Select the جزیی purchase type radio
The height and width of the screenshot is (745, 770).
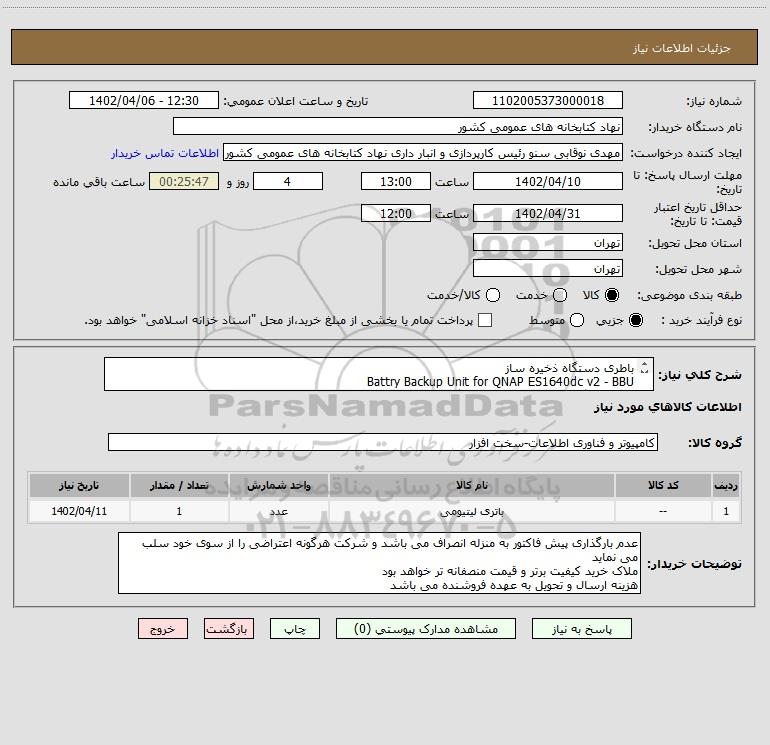pyautogui.click(x=635, y=320)
